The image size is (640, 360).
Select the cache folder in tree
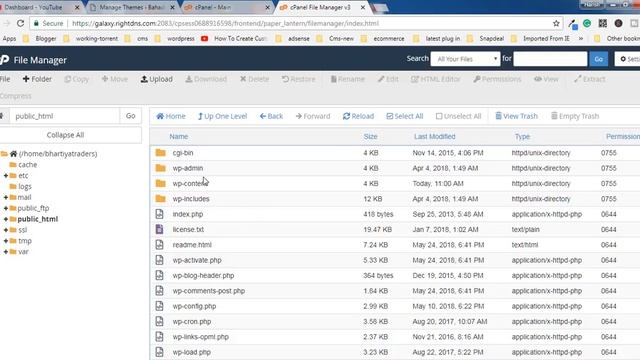[27, 165]
